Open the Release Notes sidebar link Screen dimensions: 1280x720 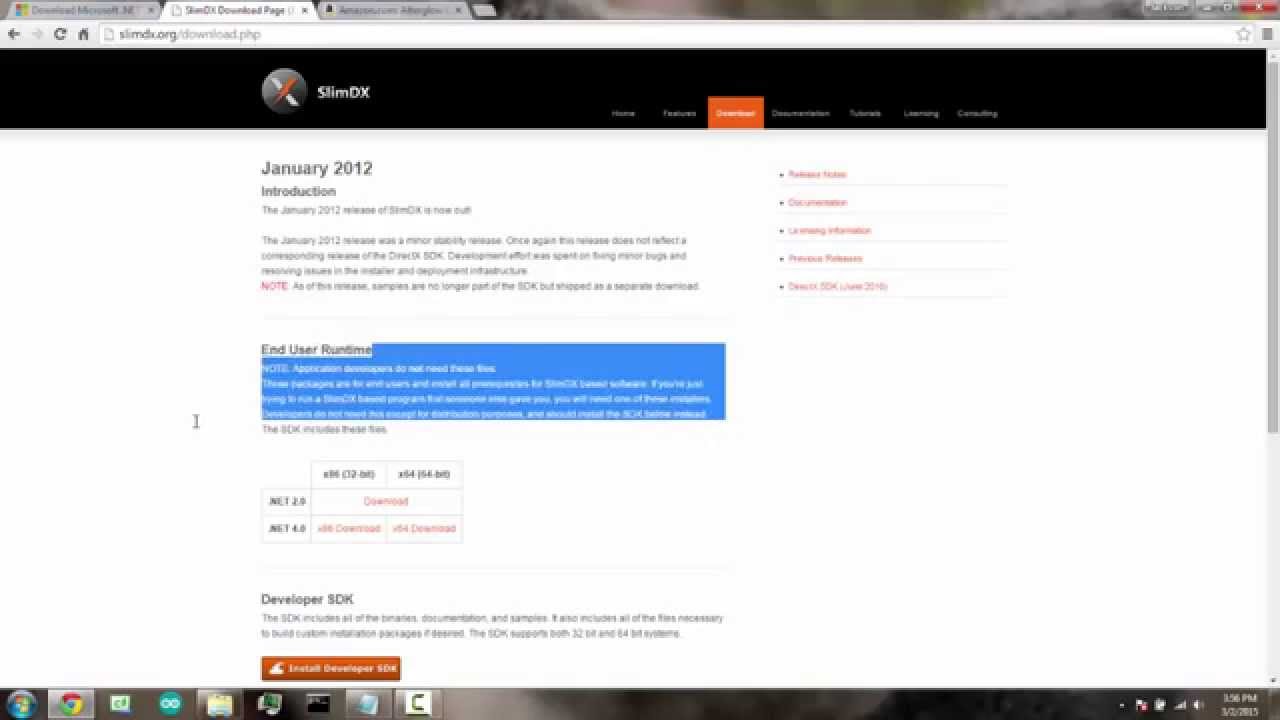817,175
